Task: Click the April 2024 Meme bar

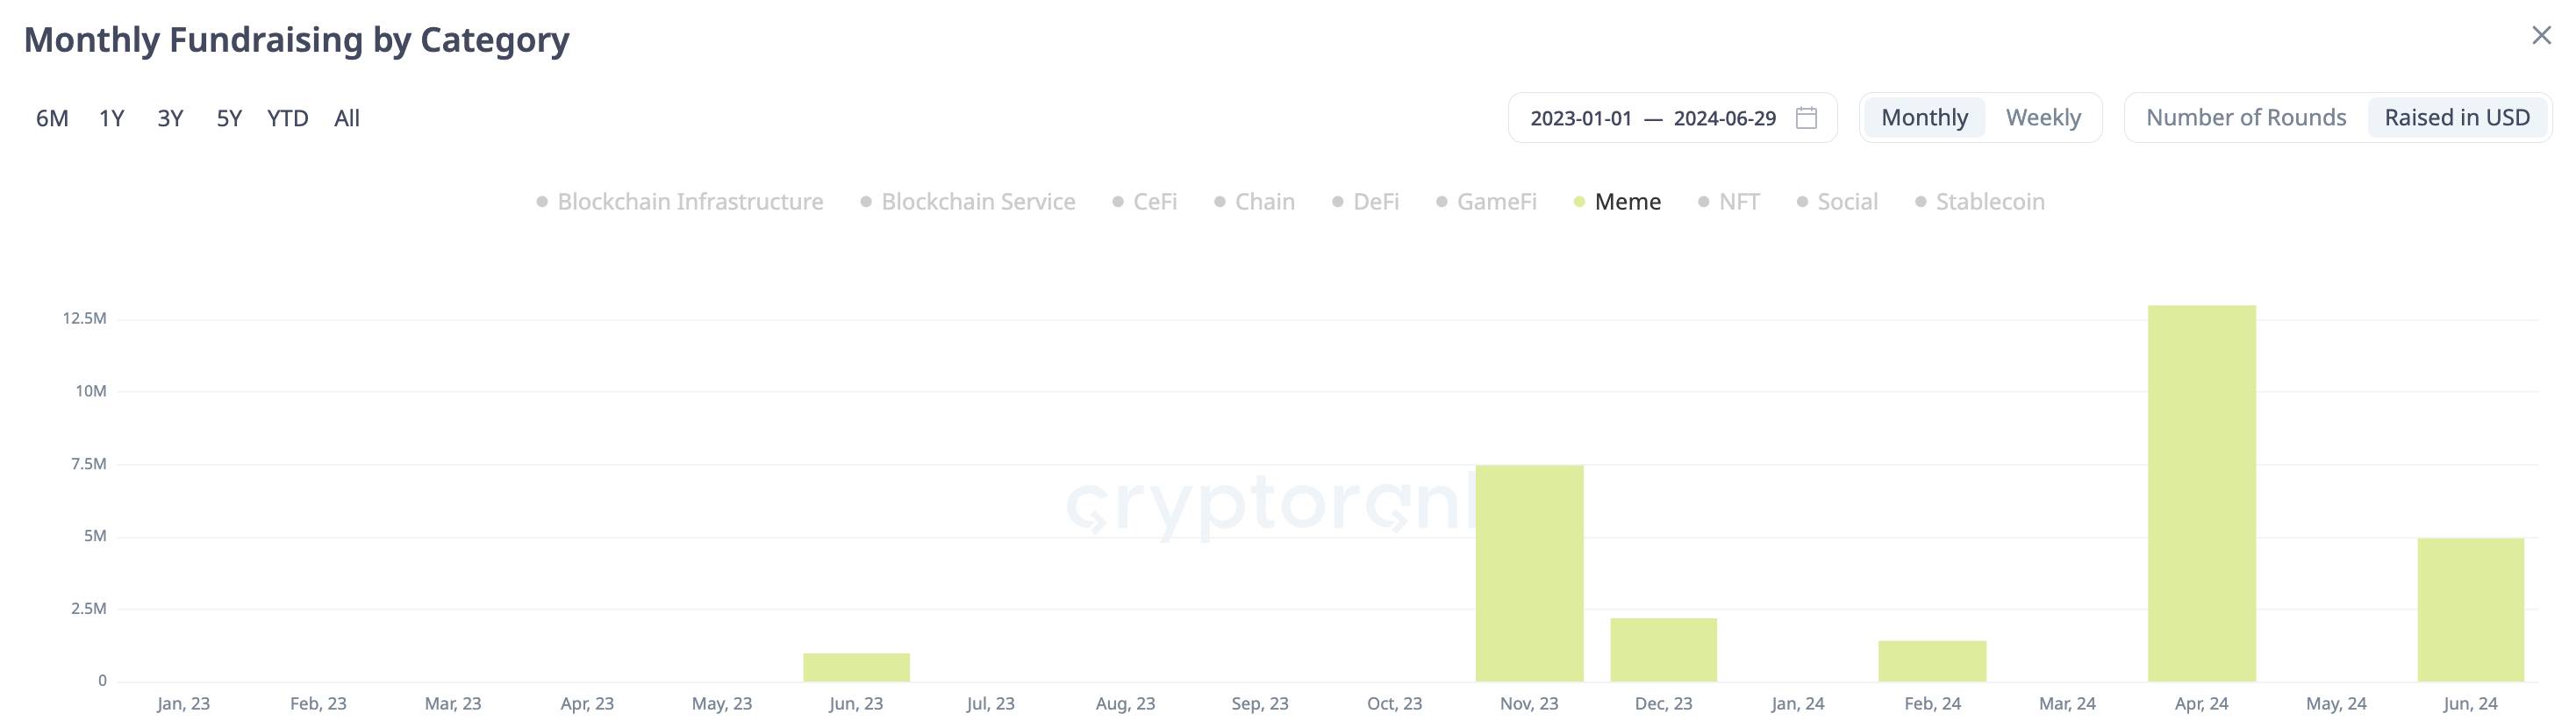Action: point(2201,494)
